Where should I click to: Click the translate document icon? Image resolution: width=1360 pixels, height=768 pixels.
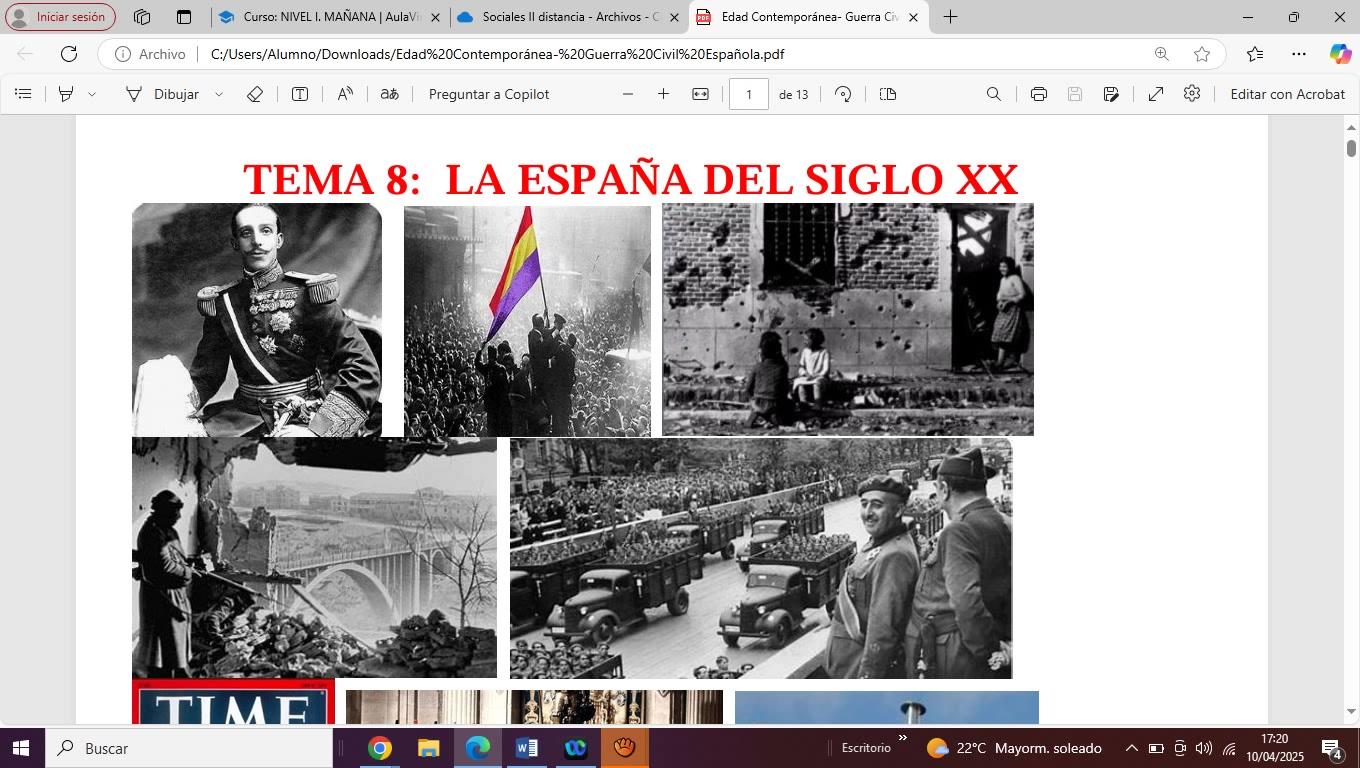pos(390,94)
